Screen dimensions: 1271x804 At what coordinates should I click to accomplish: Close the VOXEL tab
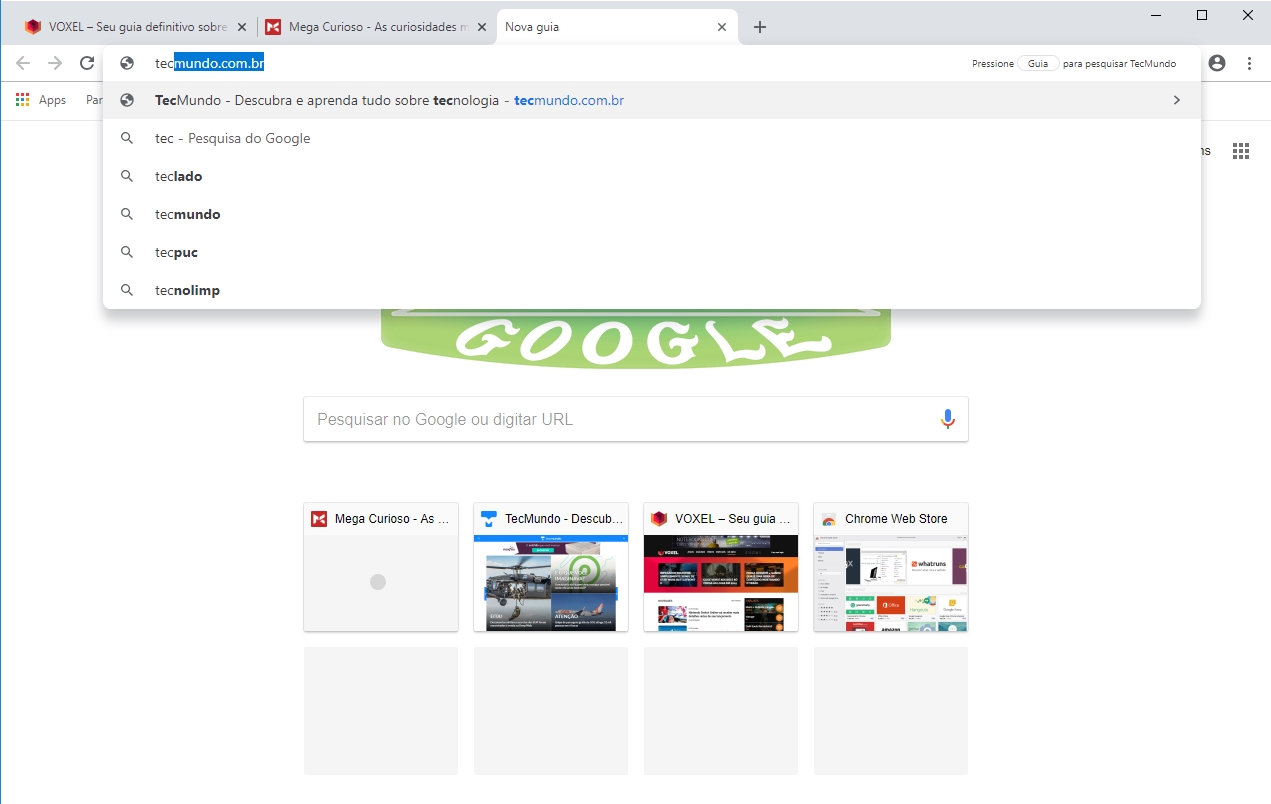(x=241, y=27)
